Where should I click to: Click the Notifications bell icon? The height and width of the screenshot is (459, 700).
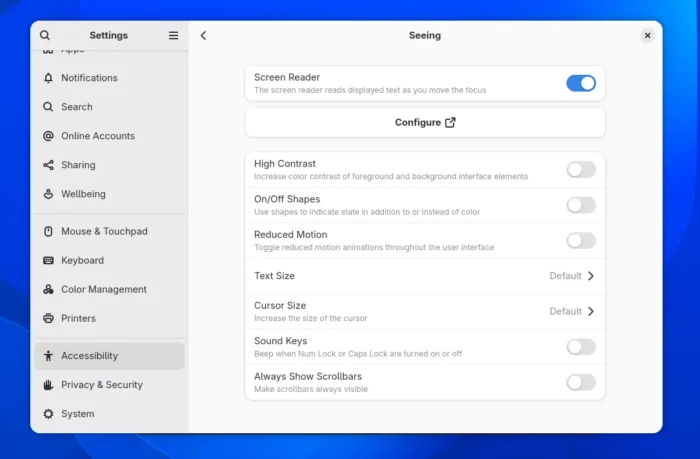pos(48,78)
